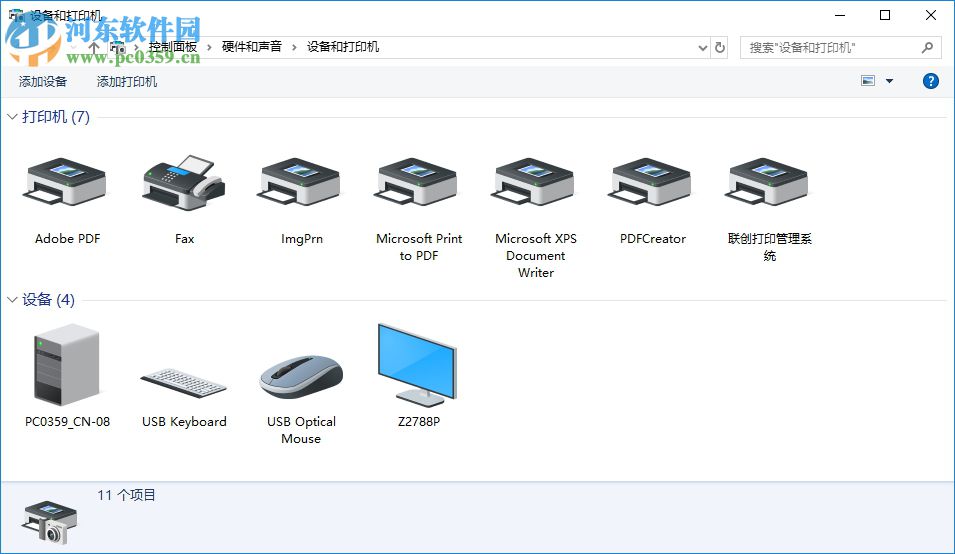The image size is (955, 554).
Task: Click the details pane printer thumbnail
Action: coord(49,522)
